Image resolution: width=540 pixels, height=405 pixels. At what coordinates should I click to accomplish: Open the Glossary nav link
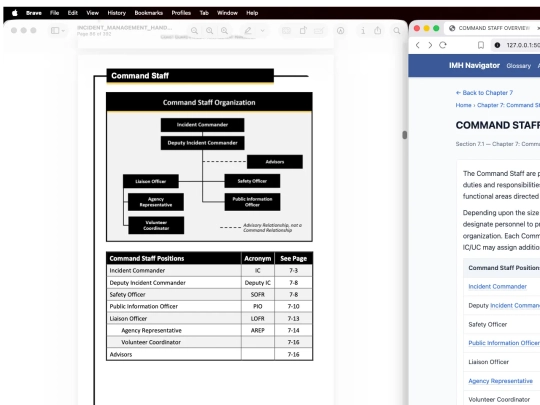point(518,66)
